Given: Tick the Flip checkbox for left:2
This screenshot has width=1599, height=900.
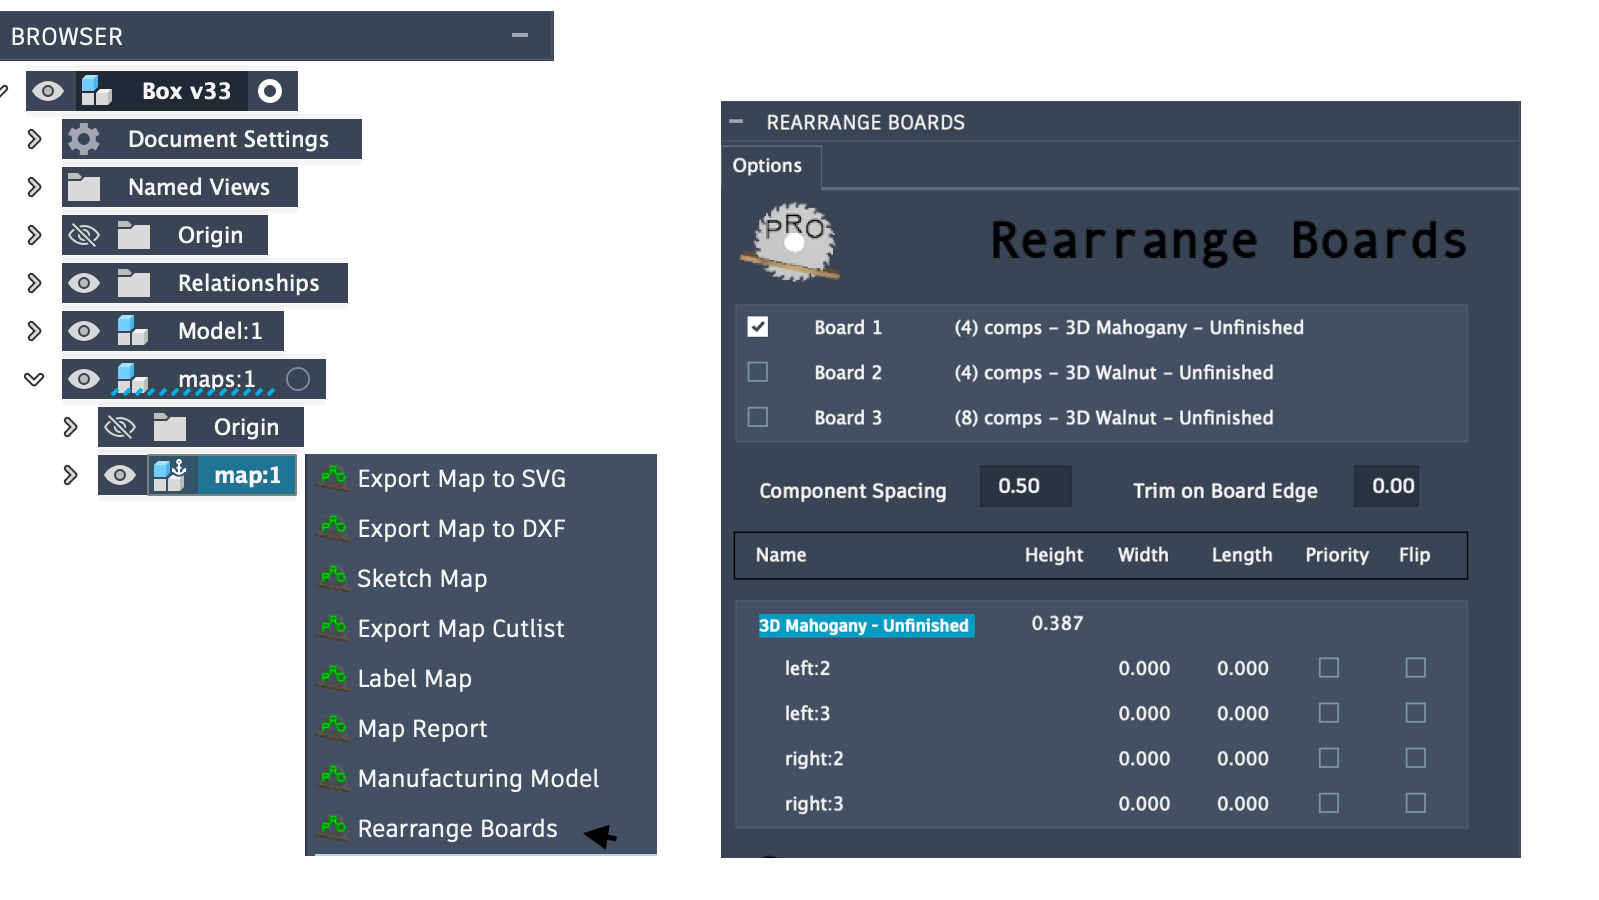Looking at the screenshot, I should coord(1415,668).
